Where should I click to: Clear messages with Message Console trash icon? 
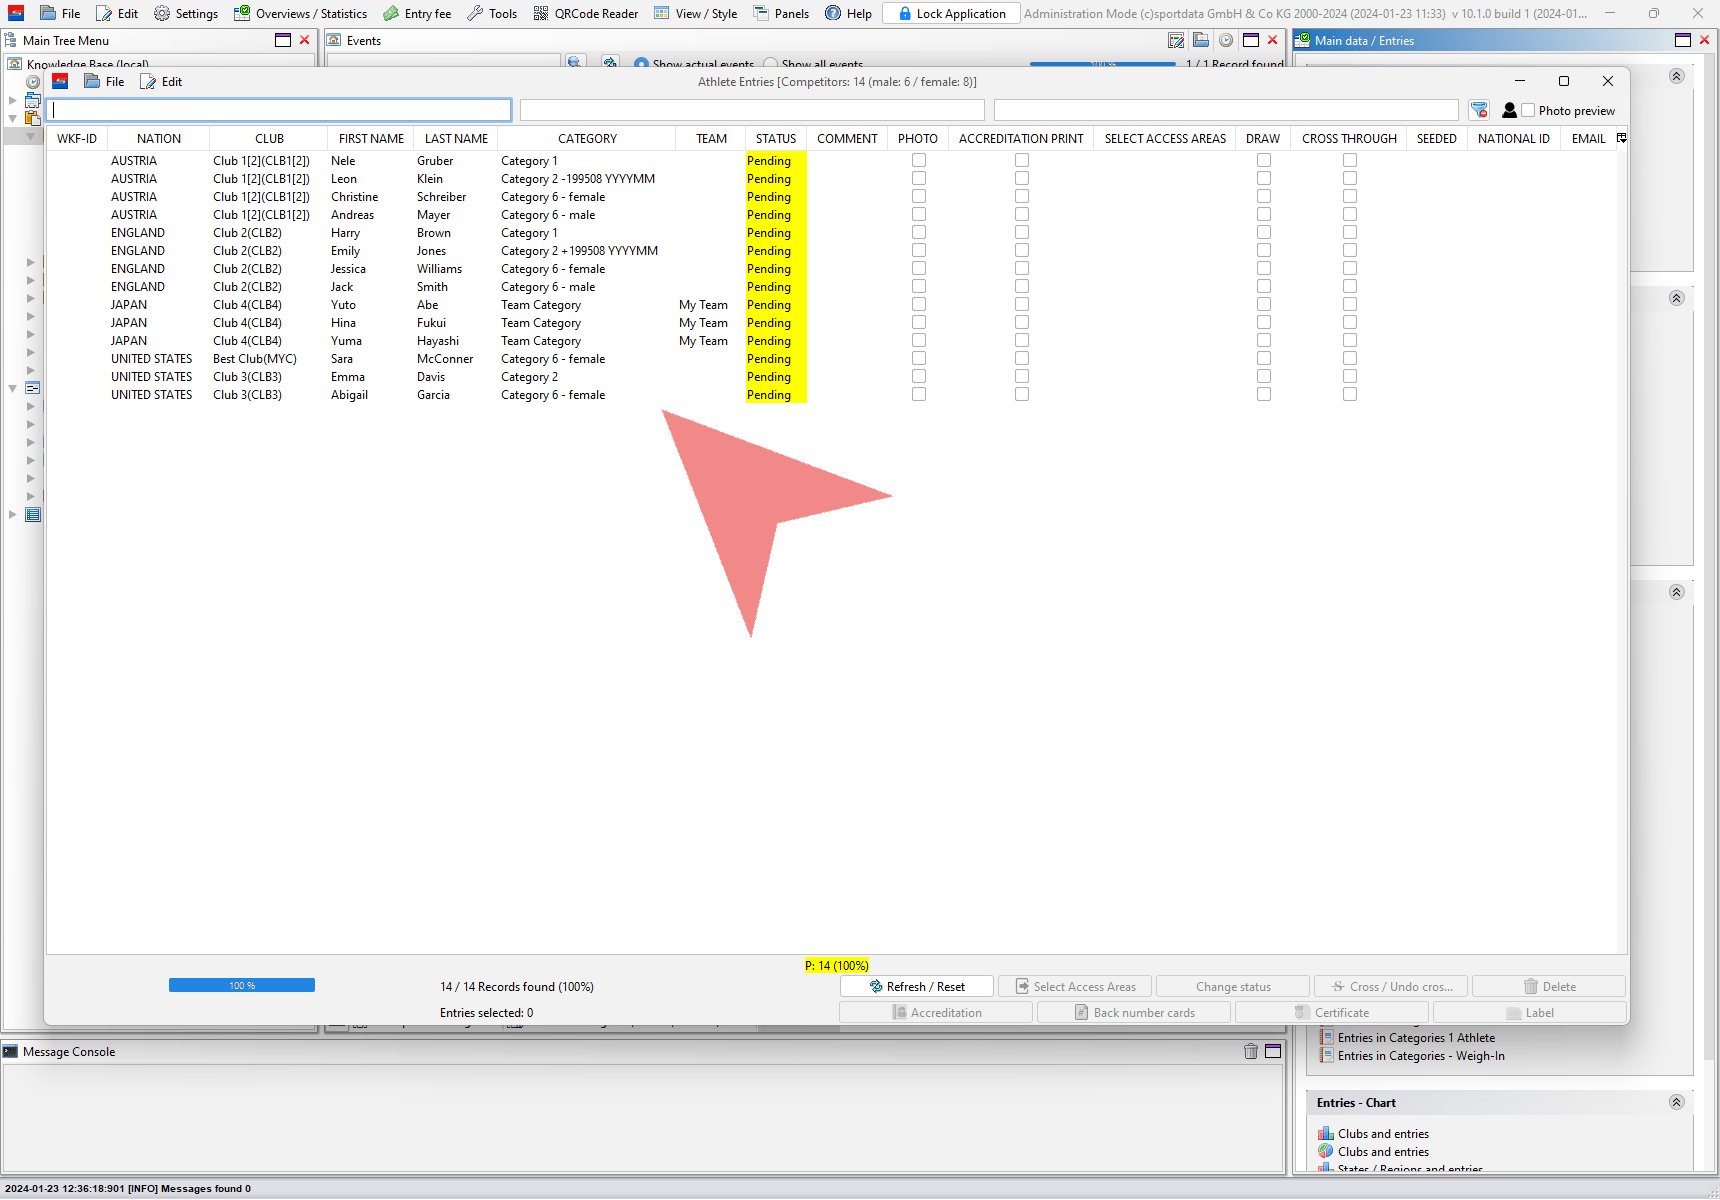(x=1250, y=1051)
